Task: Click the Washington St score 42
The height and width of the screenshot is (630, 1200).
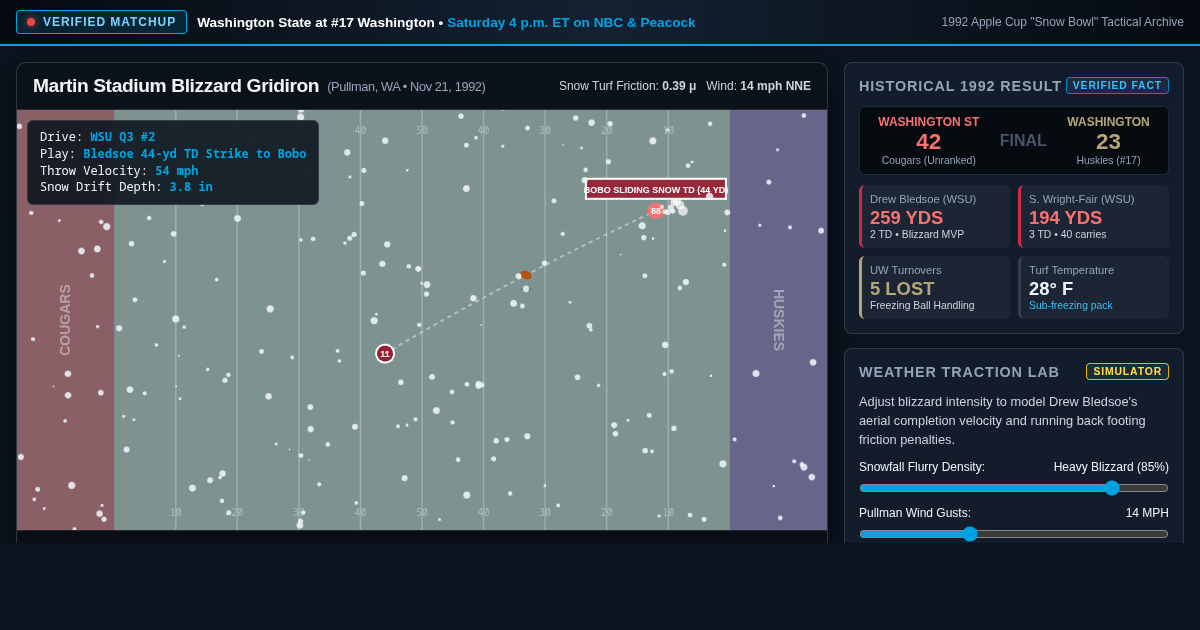Action: pos(929,142)
